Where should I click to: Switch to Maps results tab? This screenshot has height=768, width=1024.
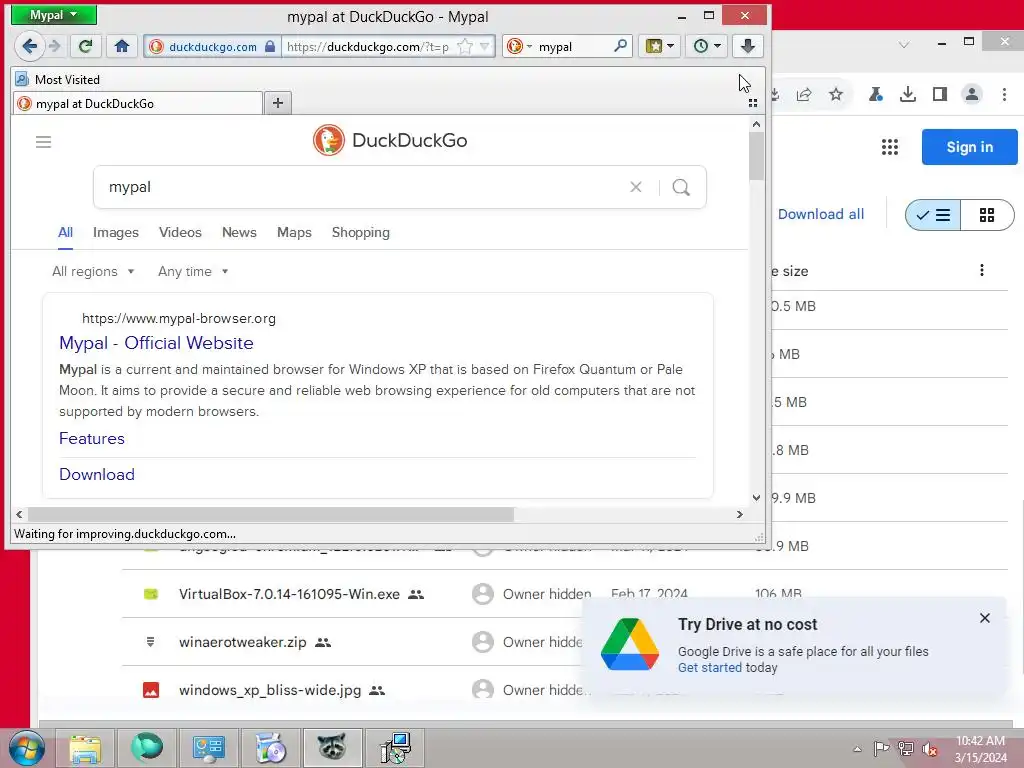[294, 232]
